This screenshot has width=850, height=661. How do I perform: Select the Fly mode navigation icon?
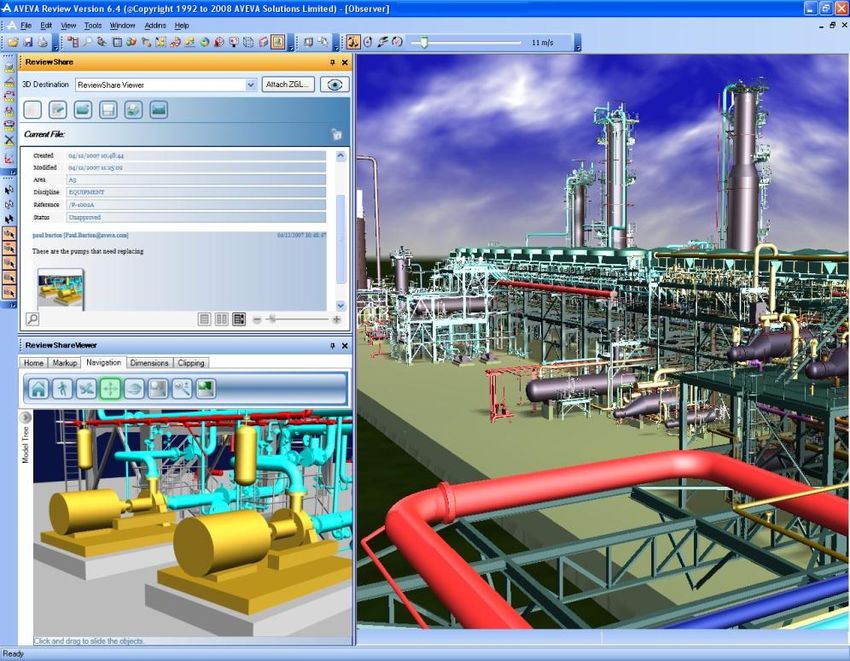click(x=86, y=388)
